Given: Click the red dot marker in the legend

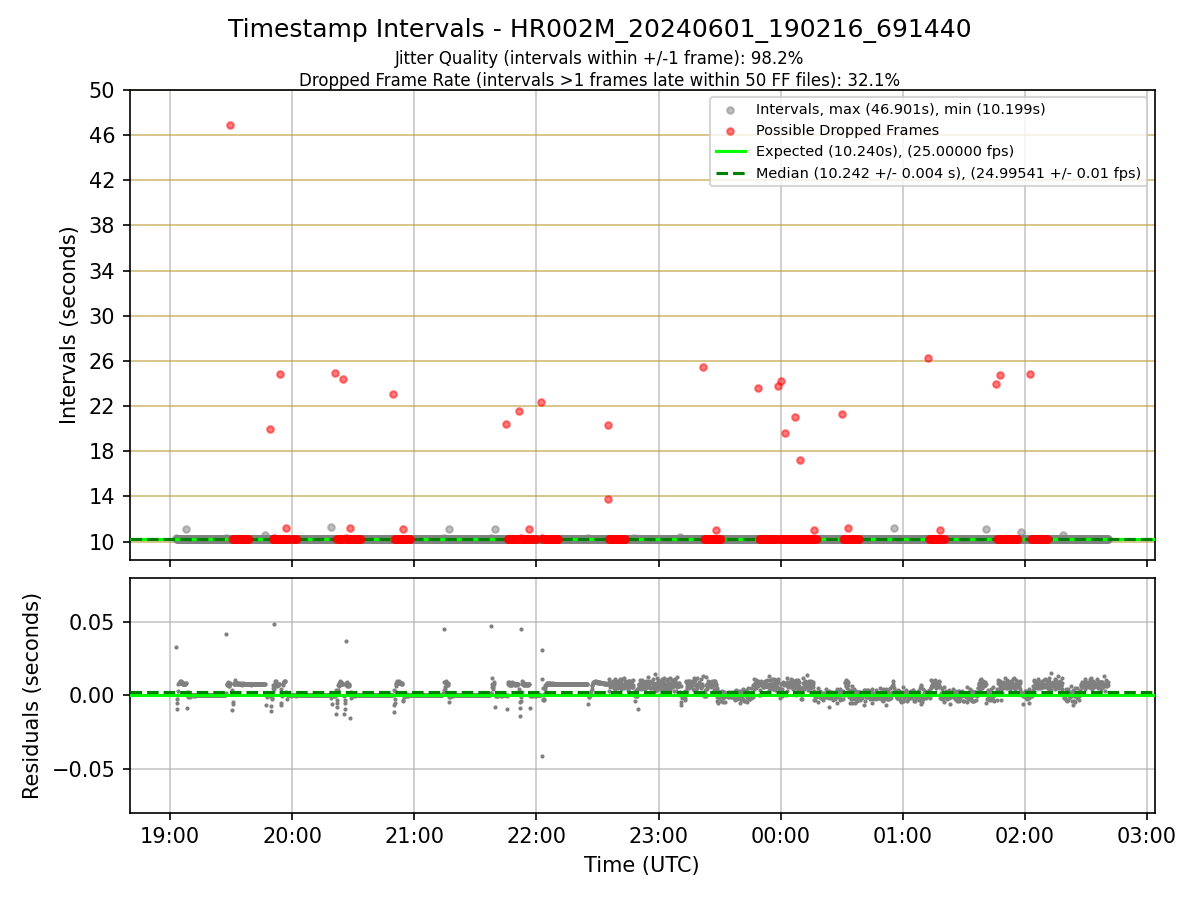Looking at the screenshot, I should [x=731, y=131].
